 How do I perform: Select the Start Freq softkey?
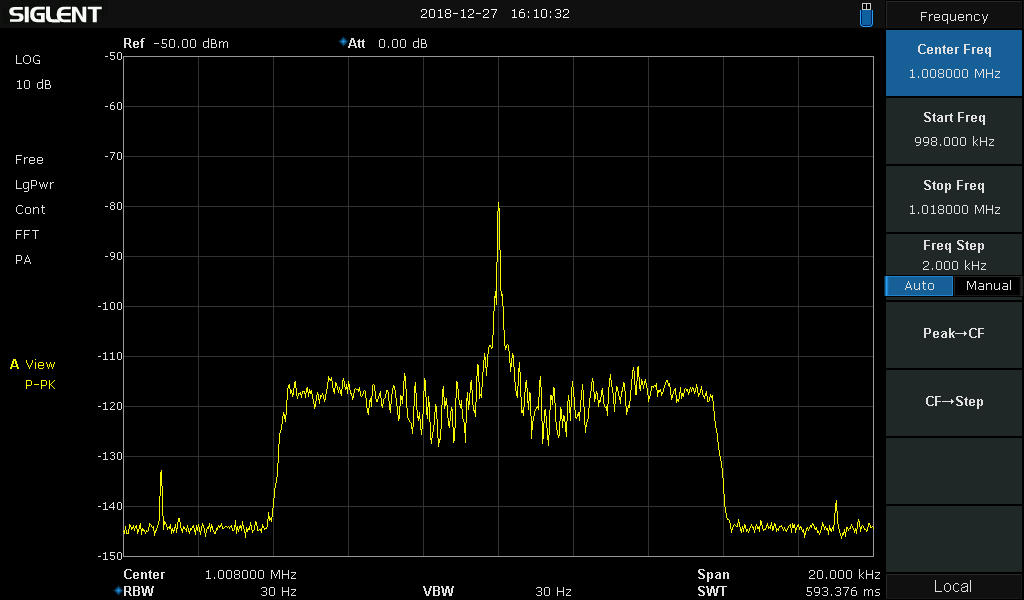pyautogui.click(x=953, y=129)
